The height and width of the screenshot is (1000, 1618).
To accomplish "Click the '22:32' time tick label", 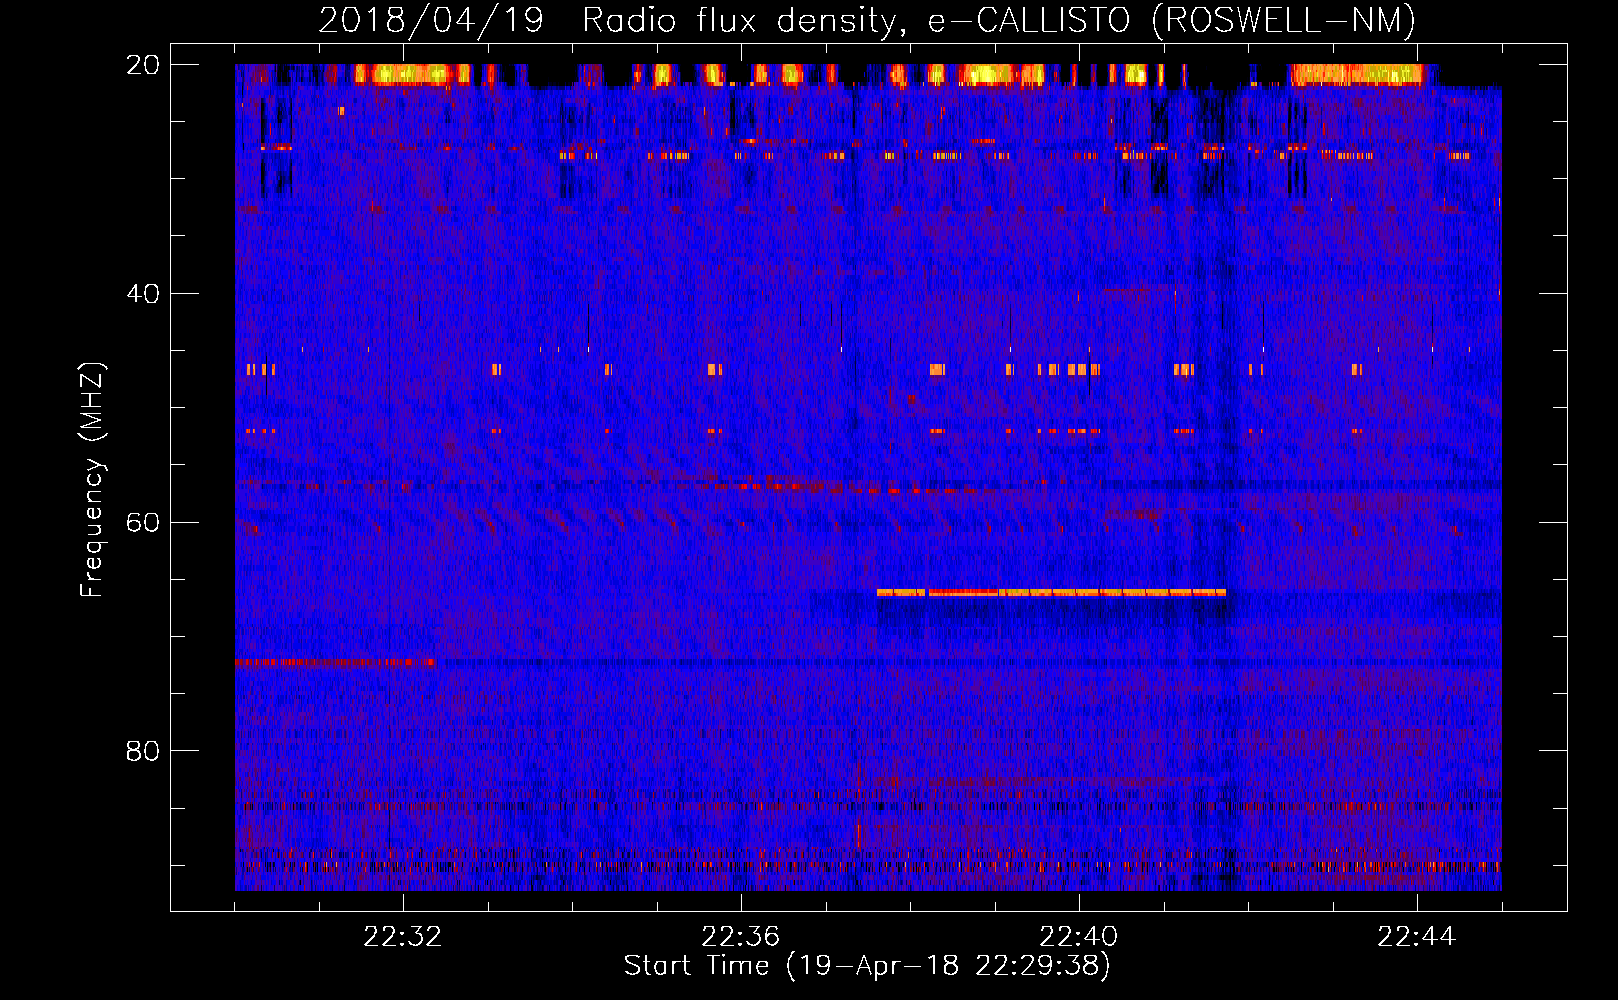I will [403, 937].
